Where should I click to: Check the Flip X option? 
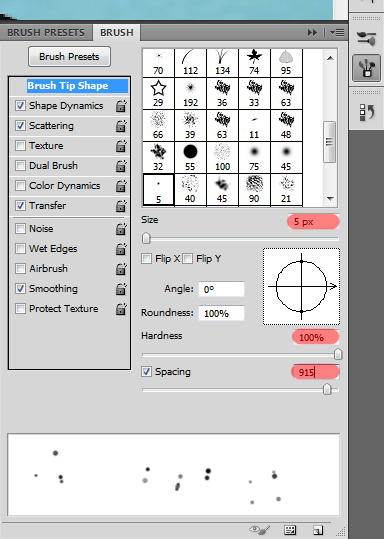[146, 258]
